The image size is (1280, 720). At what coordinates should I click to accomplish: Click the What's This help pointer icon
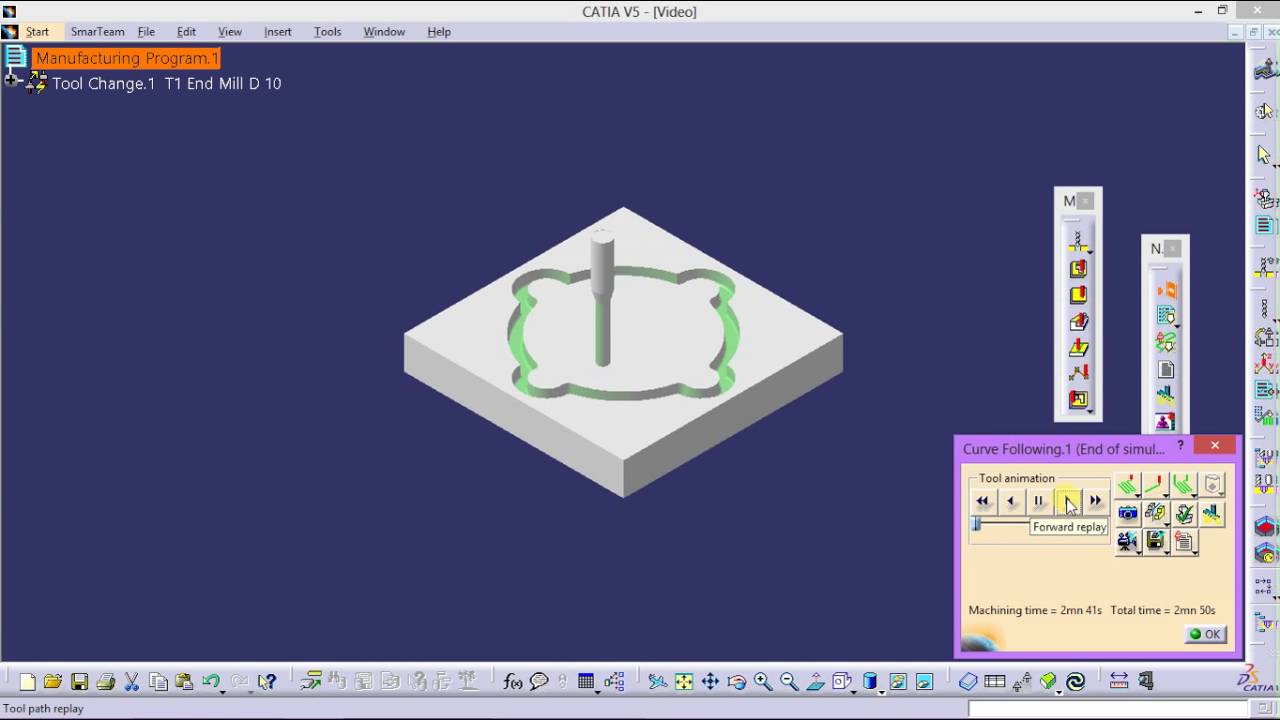pyautogui.click(x=266, y=682)
